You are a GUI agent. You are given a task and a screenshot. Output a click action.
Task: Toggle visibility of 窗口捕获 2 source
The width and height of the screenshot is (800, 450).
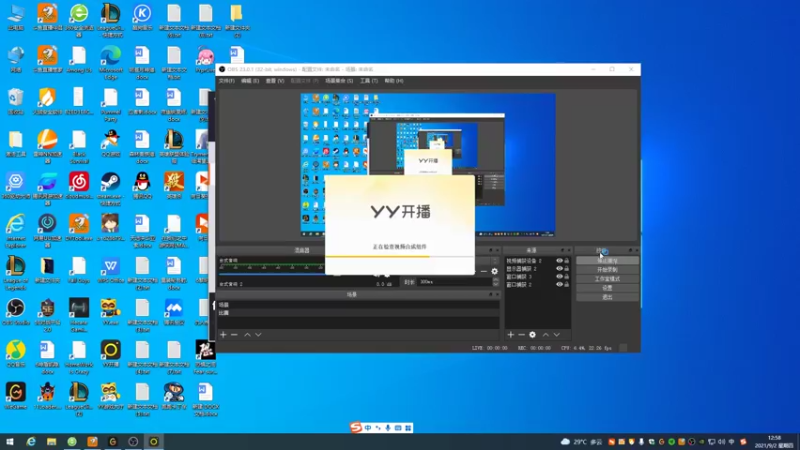[x=559, y=284]
